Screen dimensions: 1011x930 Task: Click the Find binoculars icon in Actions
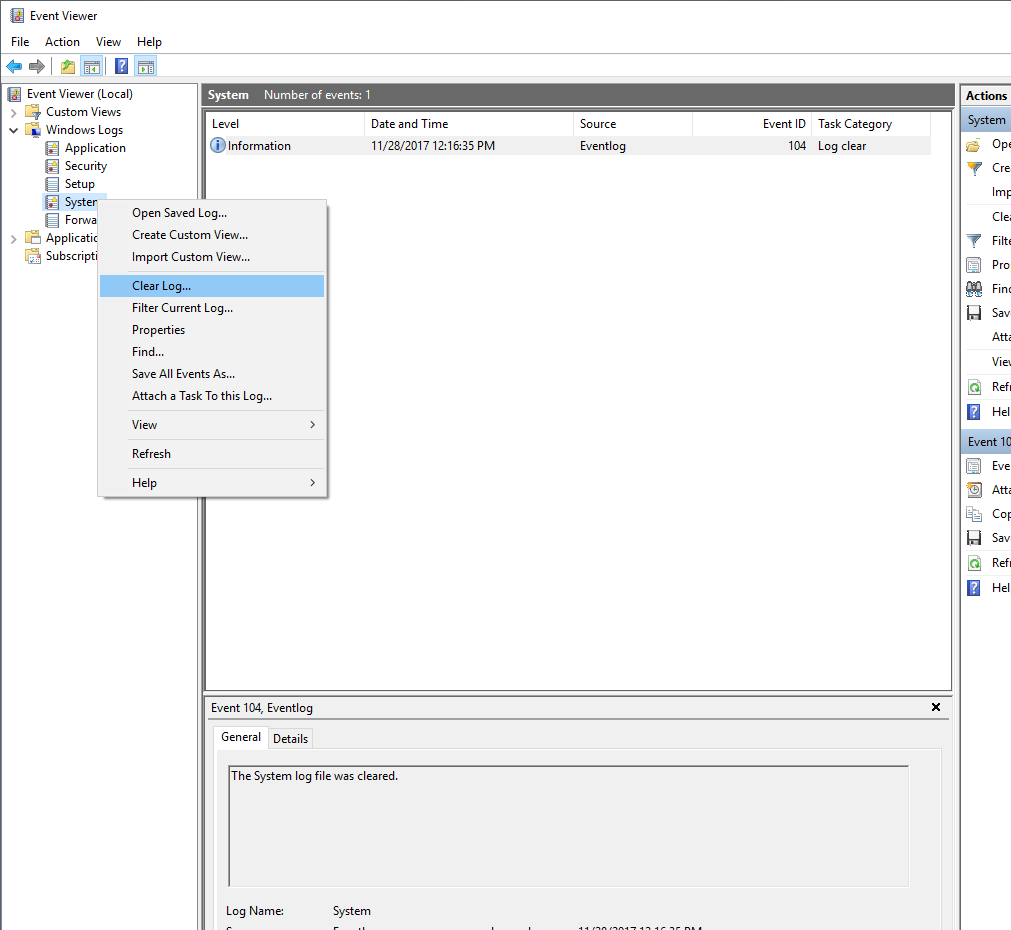974,289
